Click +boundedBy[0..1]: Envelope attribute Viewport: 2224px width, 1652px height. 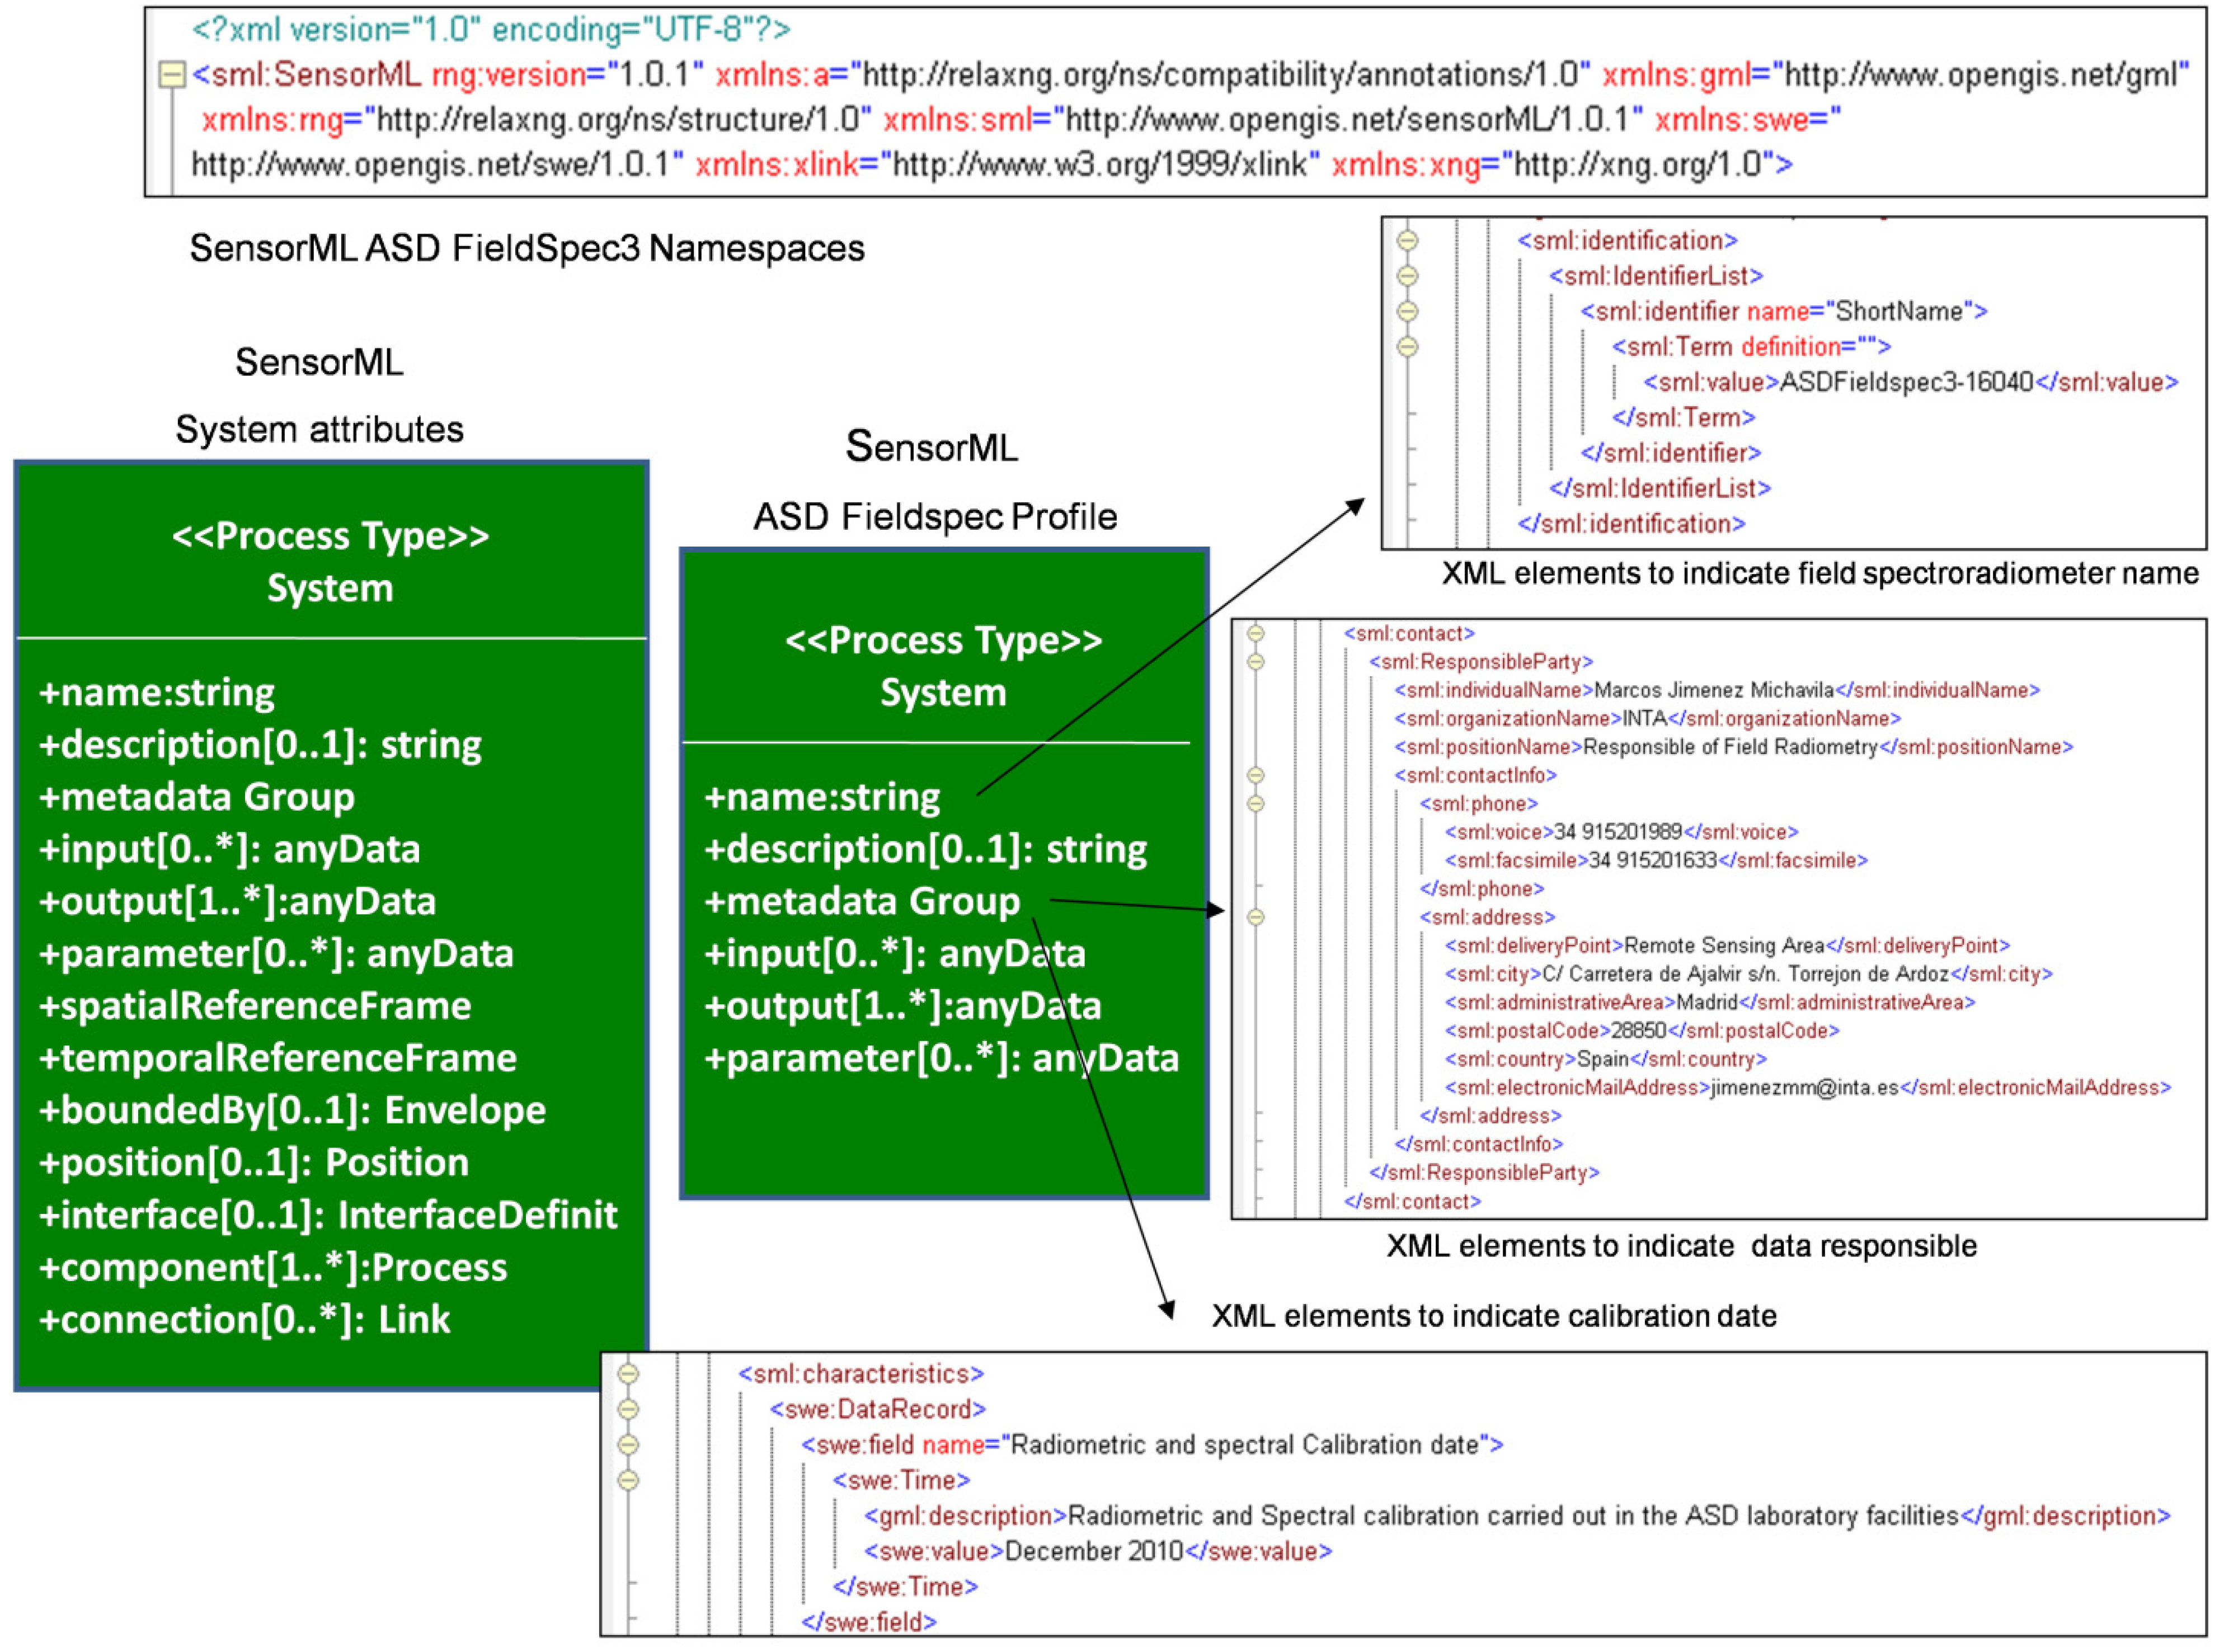pyautogui.click(x=292, y=1111)
